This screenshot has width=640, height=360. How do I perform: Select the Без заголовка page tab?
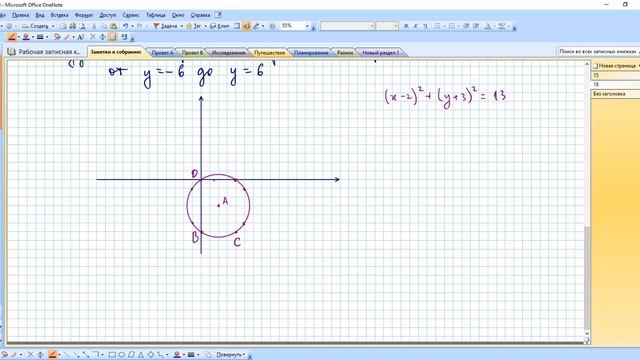pos(616,94)
